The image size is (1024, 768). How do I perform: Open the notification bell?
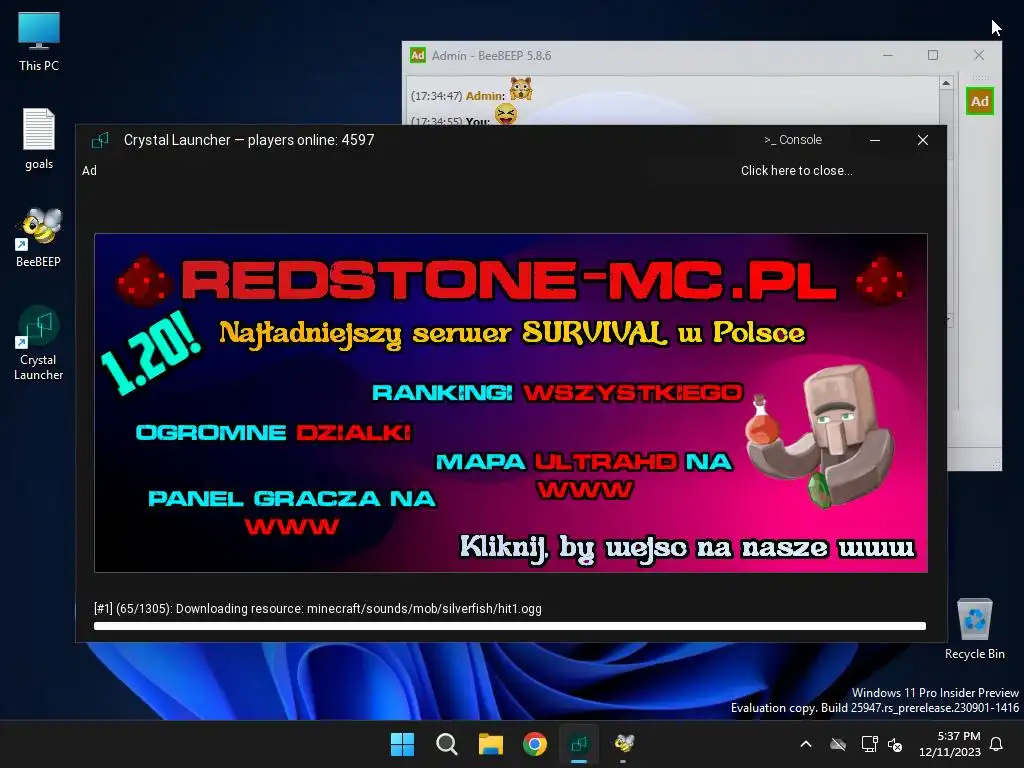996,744
